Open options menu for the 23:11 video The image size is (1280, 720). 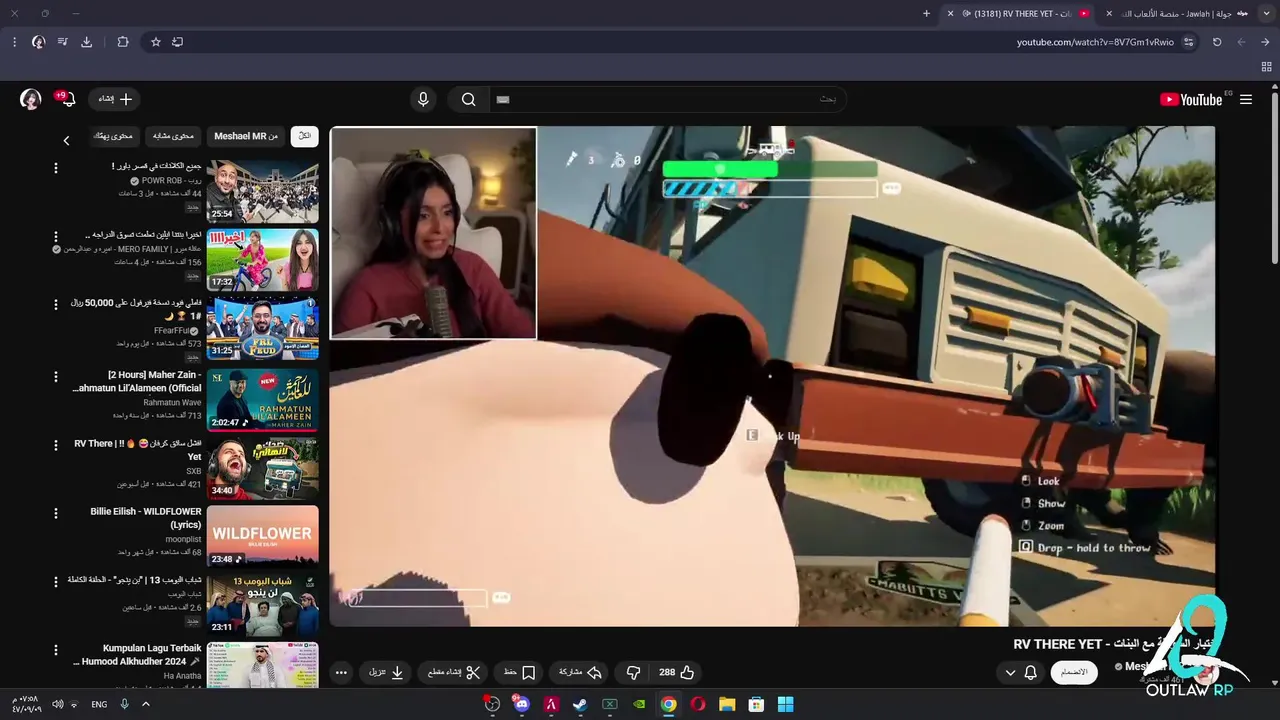click(56, 581)
